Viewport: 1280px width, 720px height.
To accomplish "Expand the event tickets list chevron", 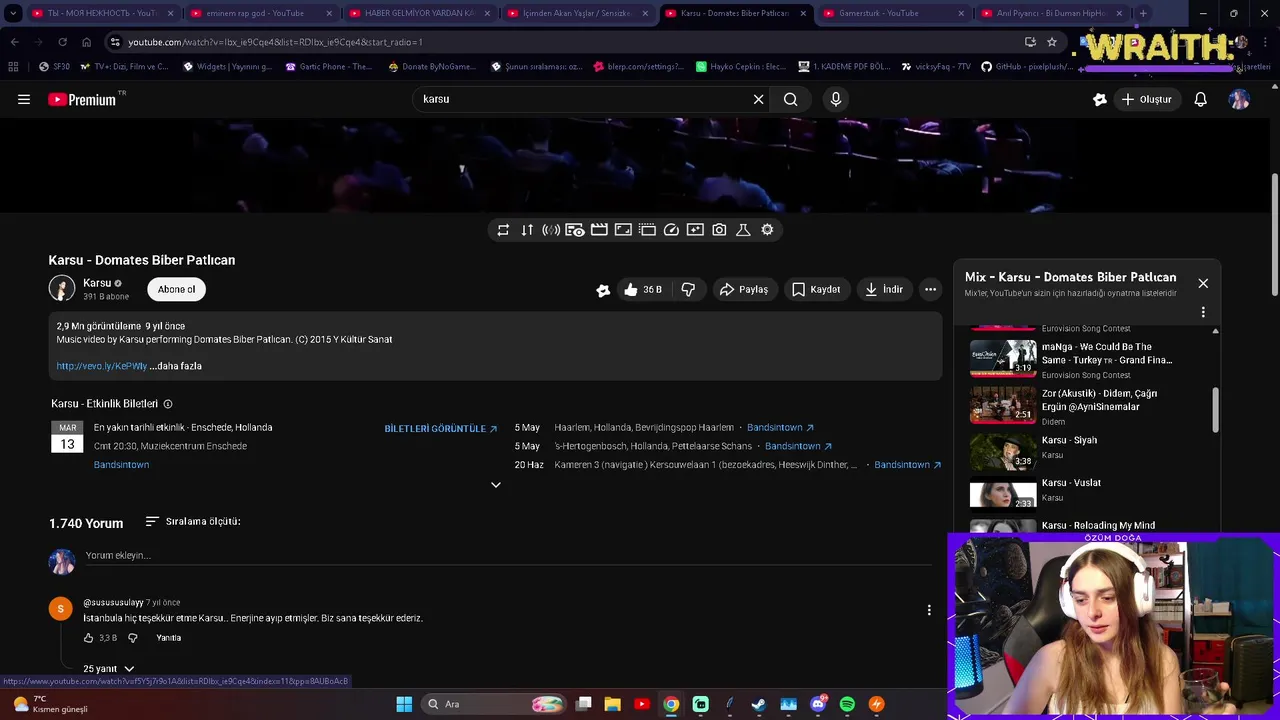I will coord(495,485).
